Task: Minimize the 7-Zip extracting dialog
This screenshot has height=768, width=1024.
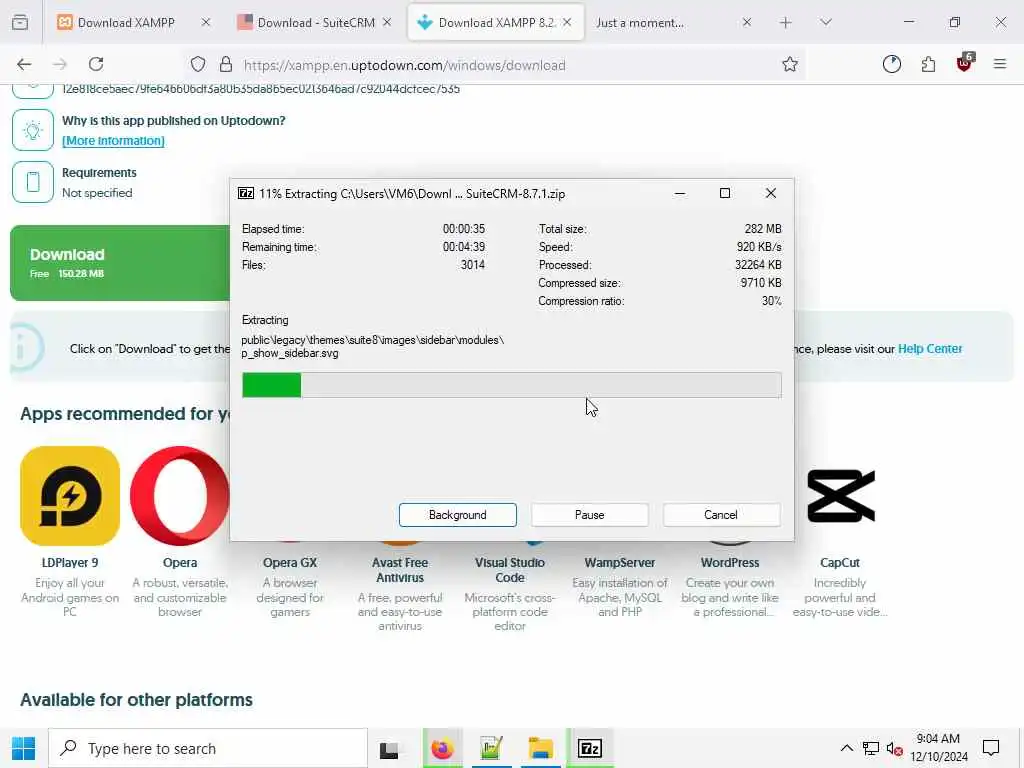Action: click(x=679, y=193)
